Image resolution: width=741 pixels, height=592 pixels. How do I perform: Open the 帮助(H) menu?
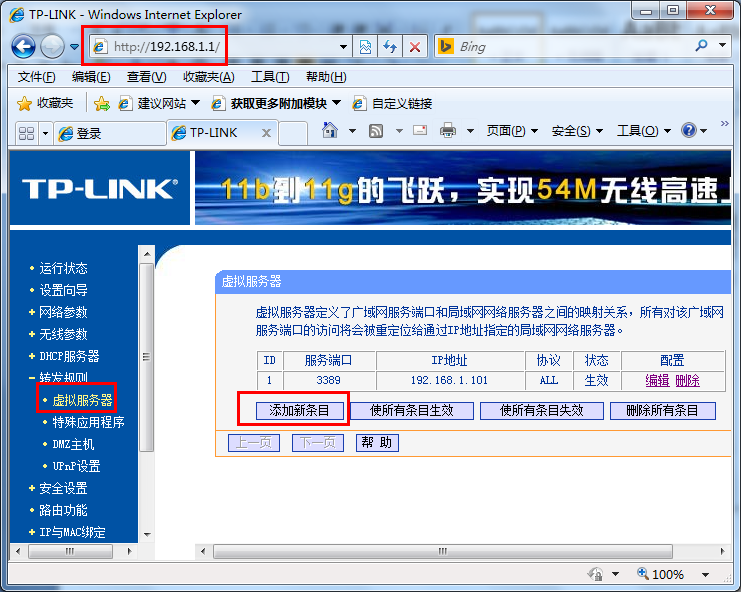[326, 77]
